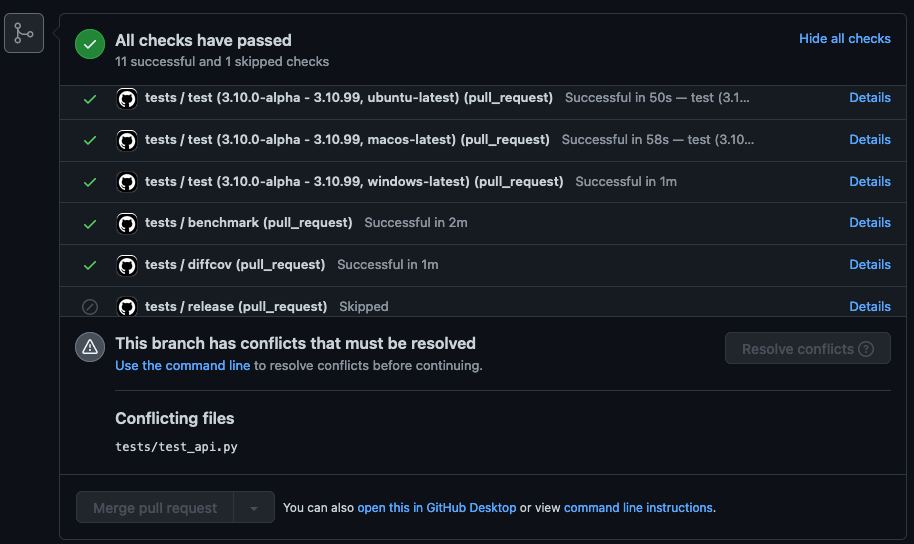The image size is (914, 544).
Task: Open the command line instructions link
Action: (x=638, y=508)
